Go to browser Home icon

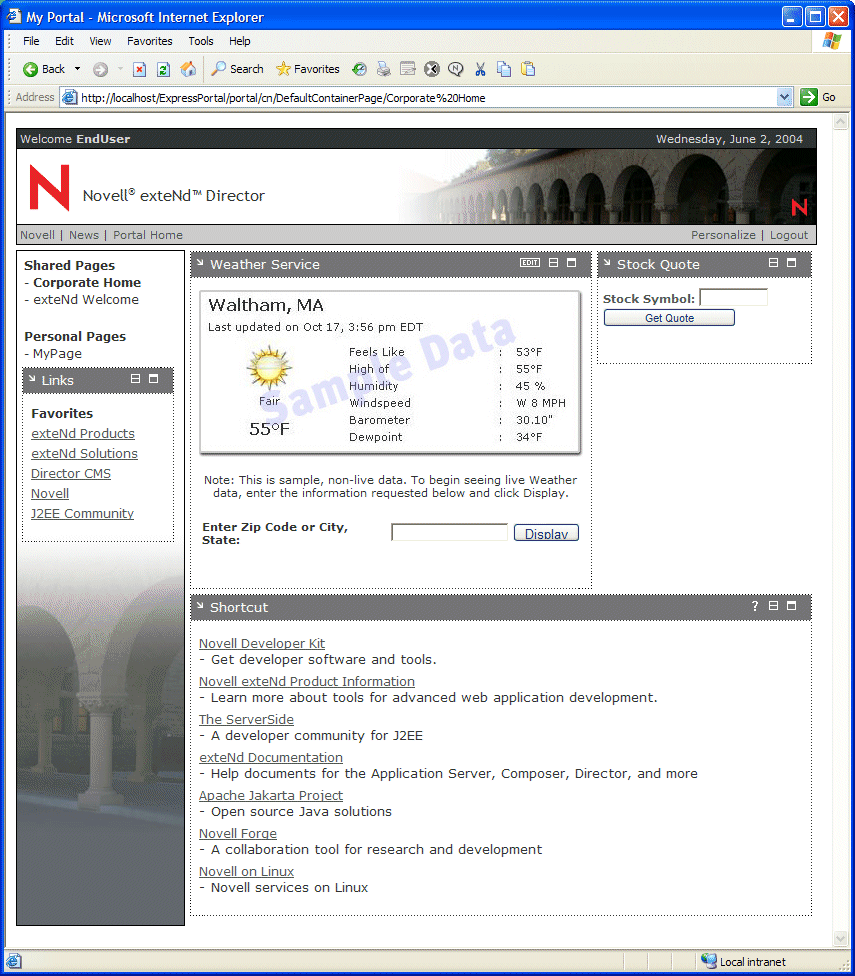coord(188,69)
